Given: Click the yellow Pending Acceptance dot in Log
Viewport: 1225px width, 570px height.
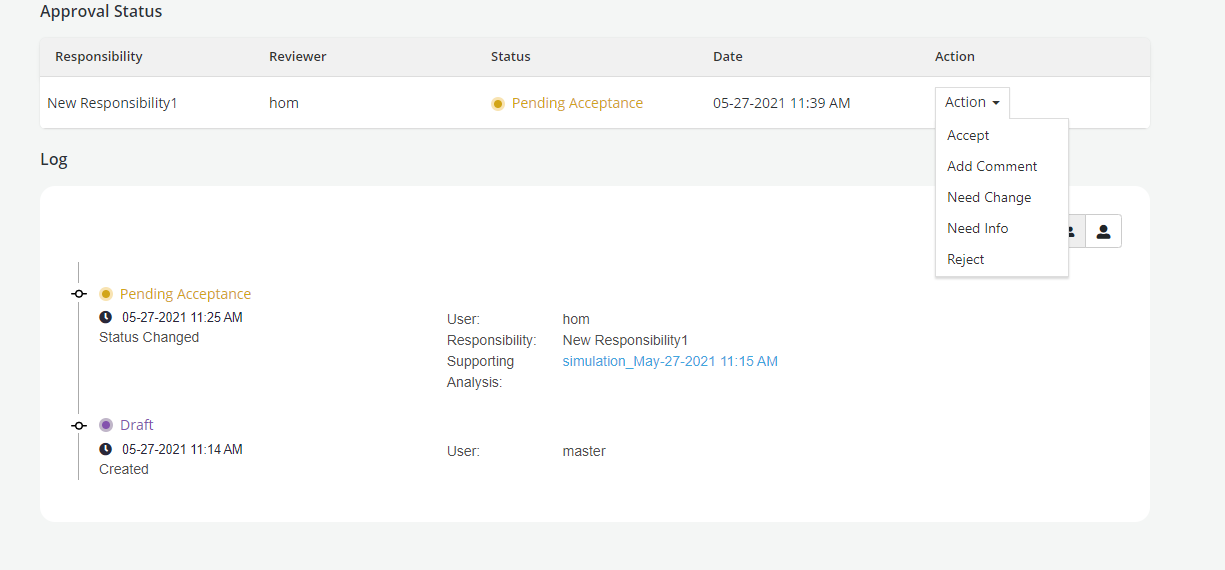Looking at the screenshot, I should pos(106,294).
